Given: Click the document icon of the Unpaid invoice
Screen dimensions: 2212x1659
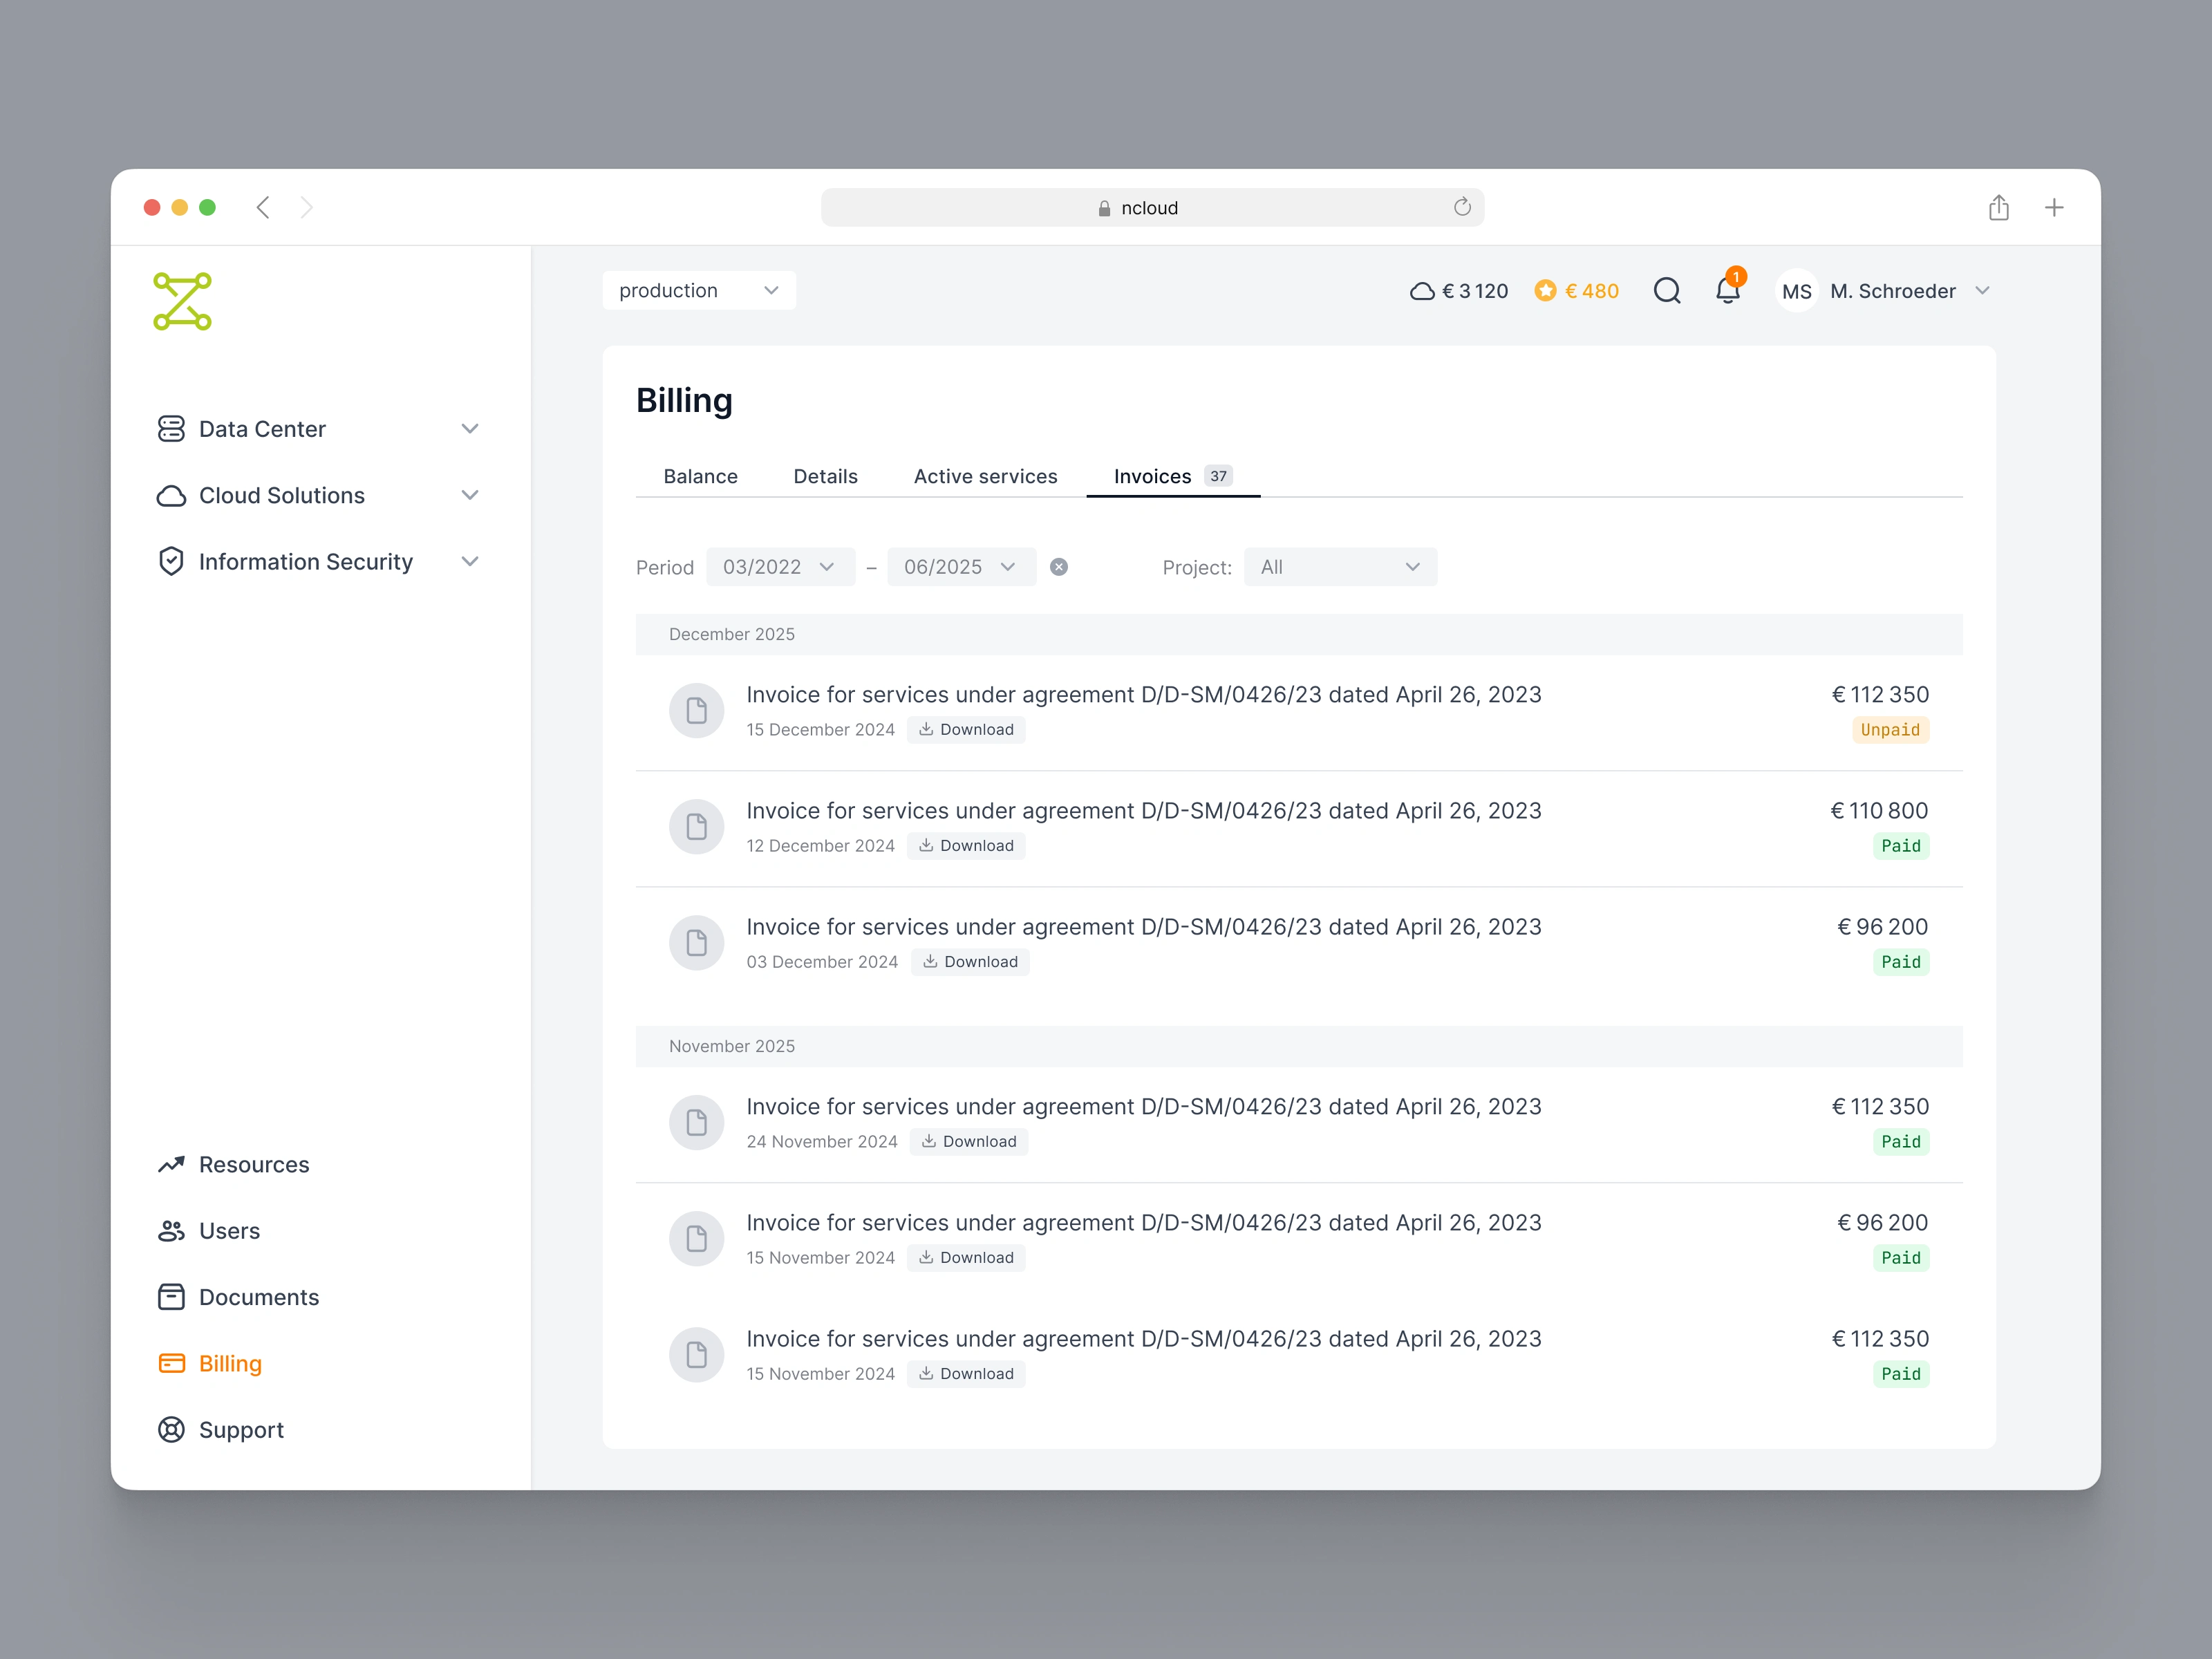Looking at the screenshot, I should 696,711.
